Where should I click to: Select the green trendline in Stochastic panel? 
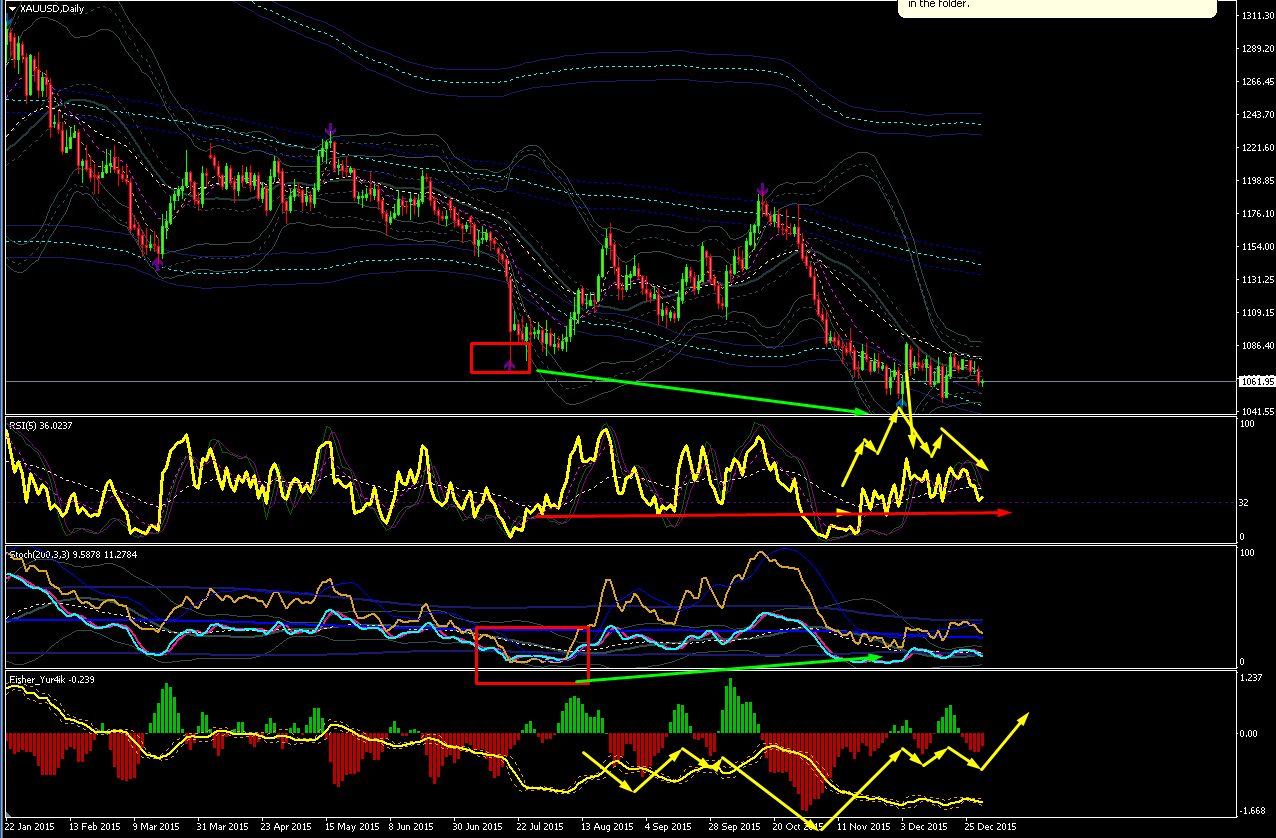point(730,669)
